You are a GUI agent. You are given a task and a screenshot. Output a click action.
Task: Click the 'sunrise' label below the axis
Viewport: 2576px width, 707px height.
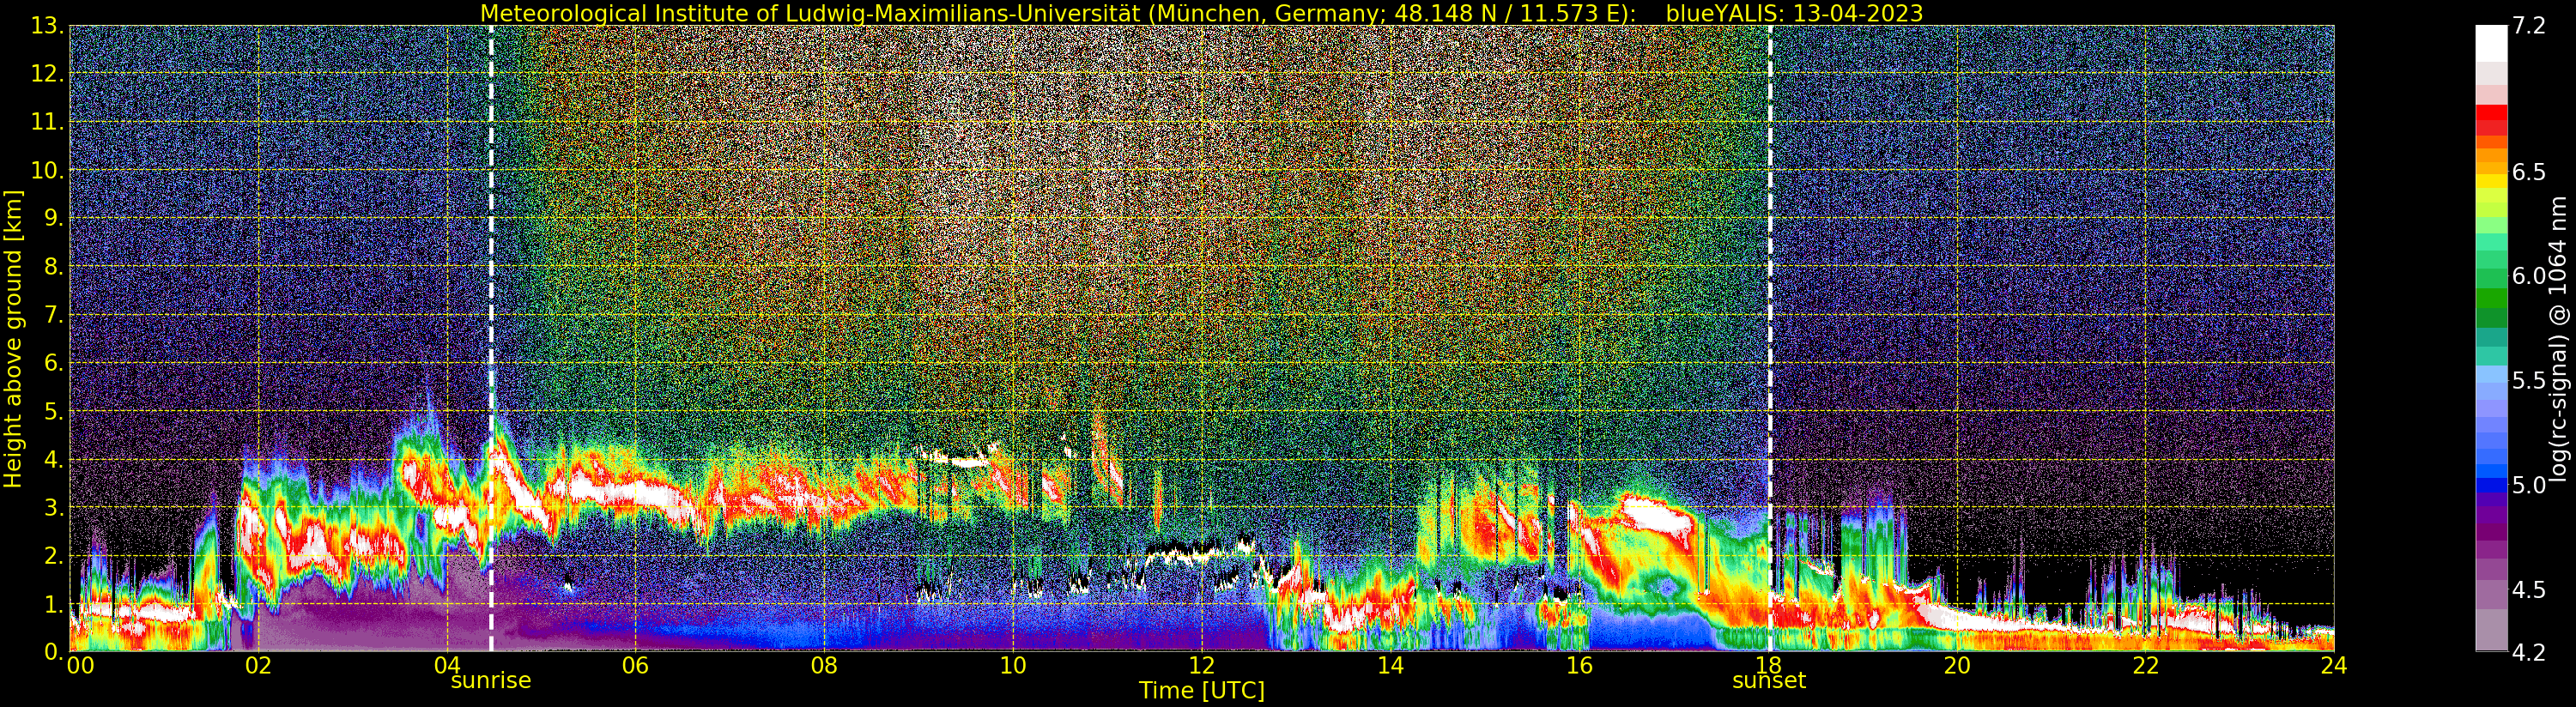tap(490, 681)
